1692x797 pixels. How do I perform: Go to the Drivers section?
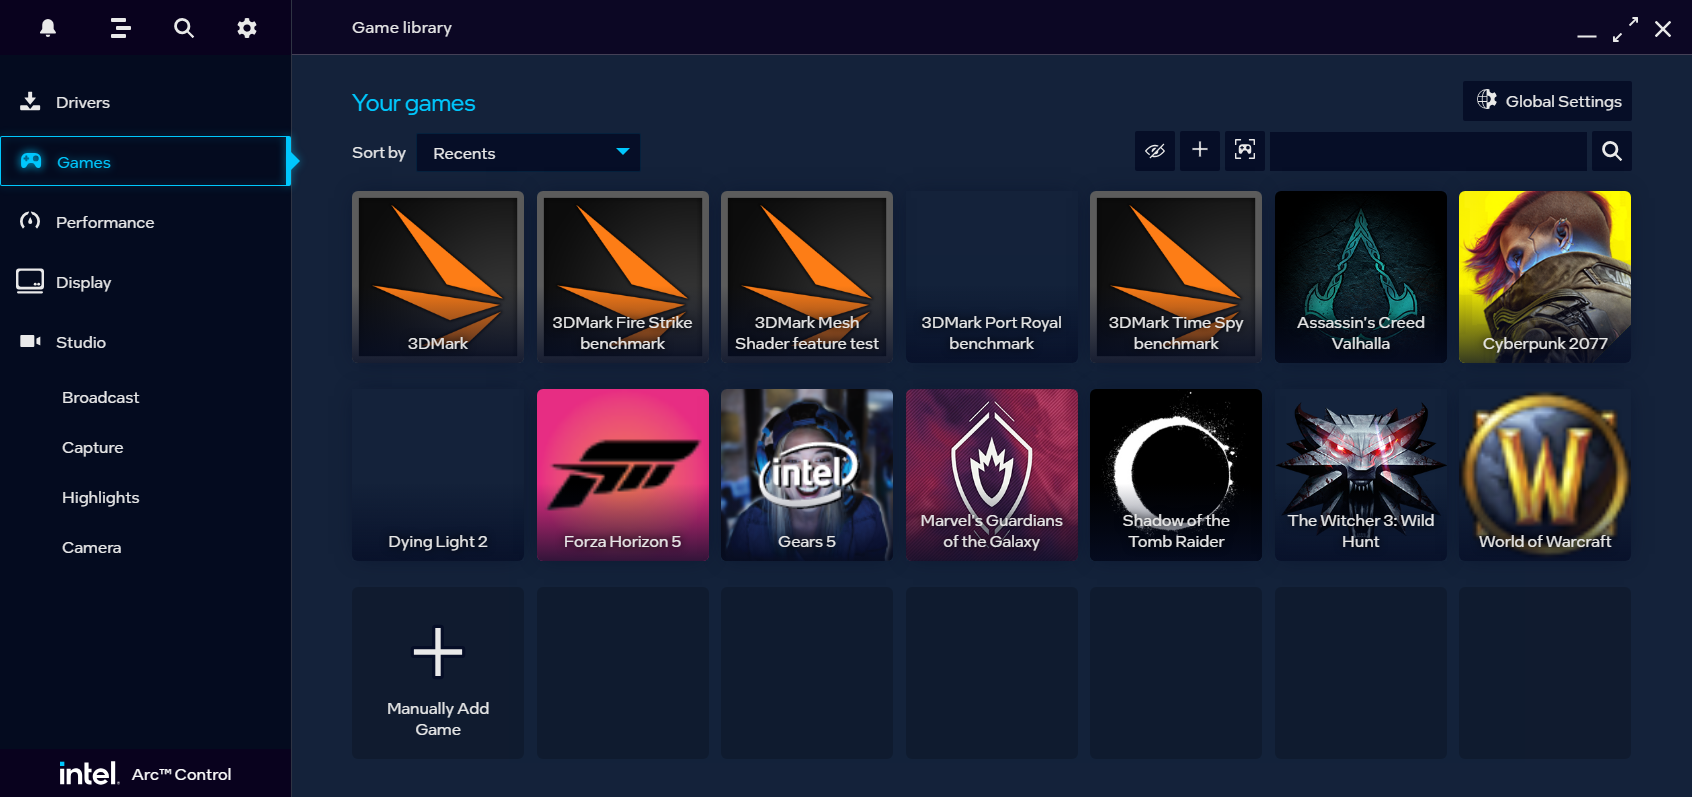pyautogui.click(x=145, y=102)
